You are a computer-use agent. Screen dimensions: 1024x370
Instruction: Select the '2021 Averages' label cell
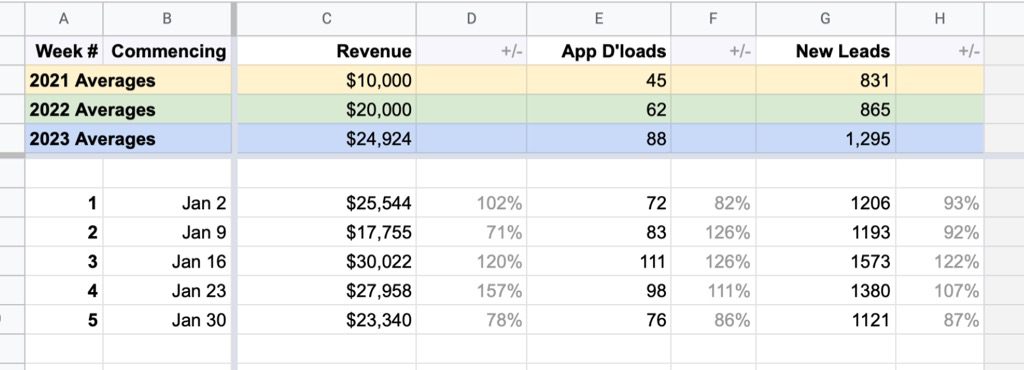[x=129, y=80]
